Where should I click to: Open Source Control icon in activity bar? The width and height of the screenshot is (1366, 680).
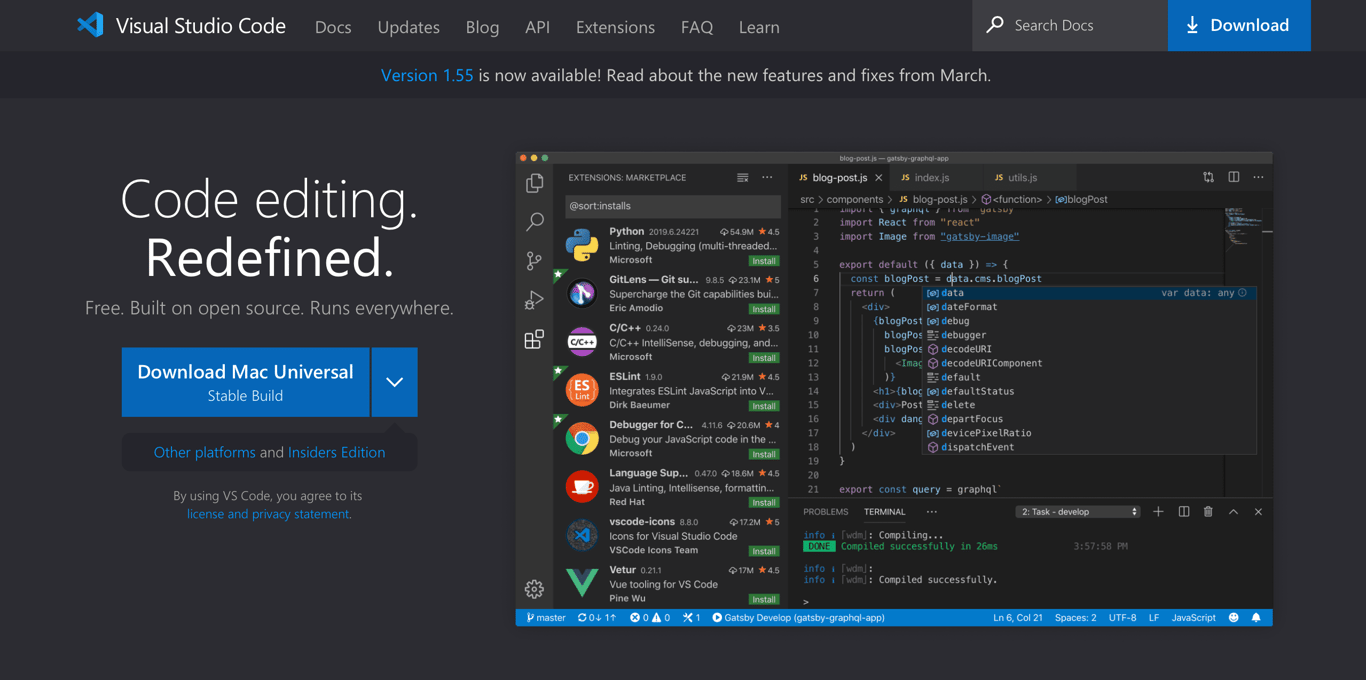point(535,261)
